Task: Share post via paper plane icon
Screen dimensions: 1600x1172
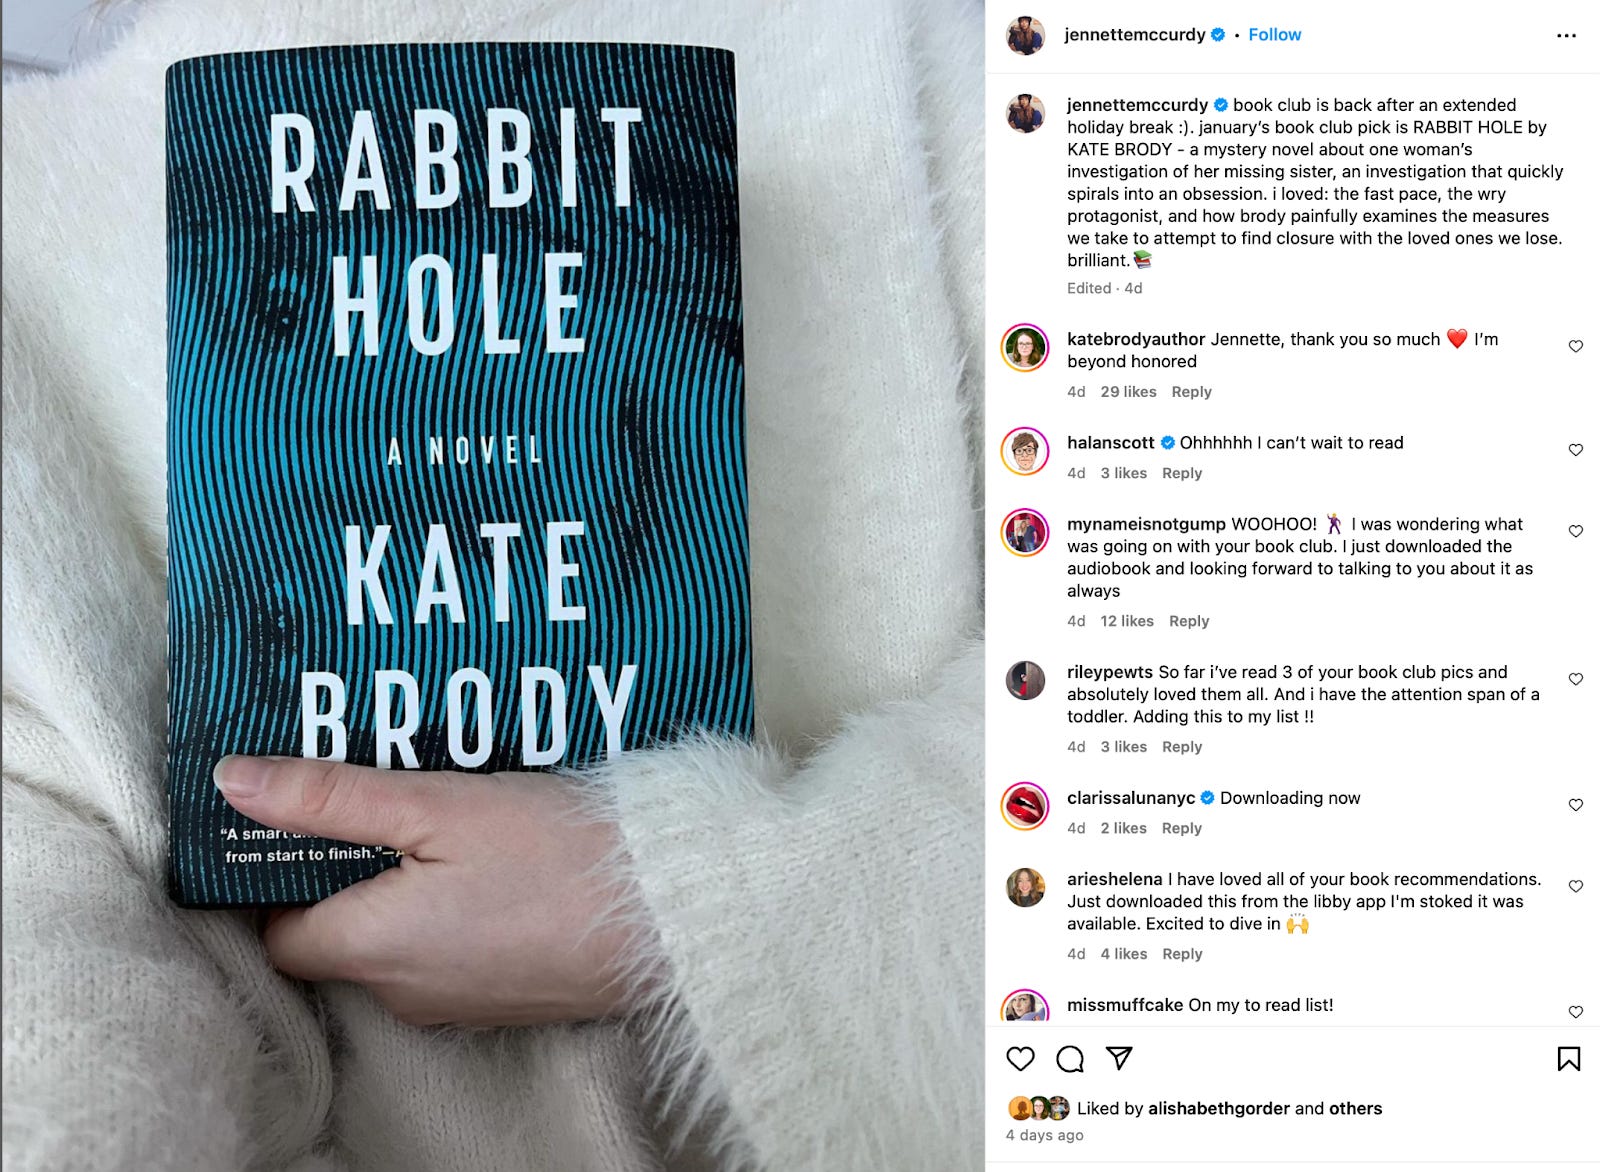Action: coord(1119,1058)
